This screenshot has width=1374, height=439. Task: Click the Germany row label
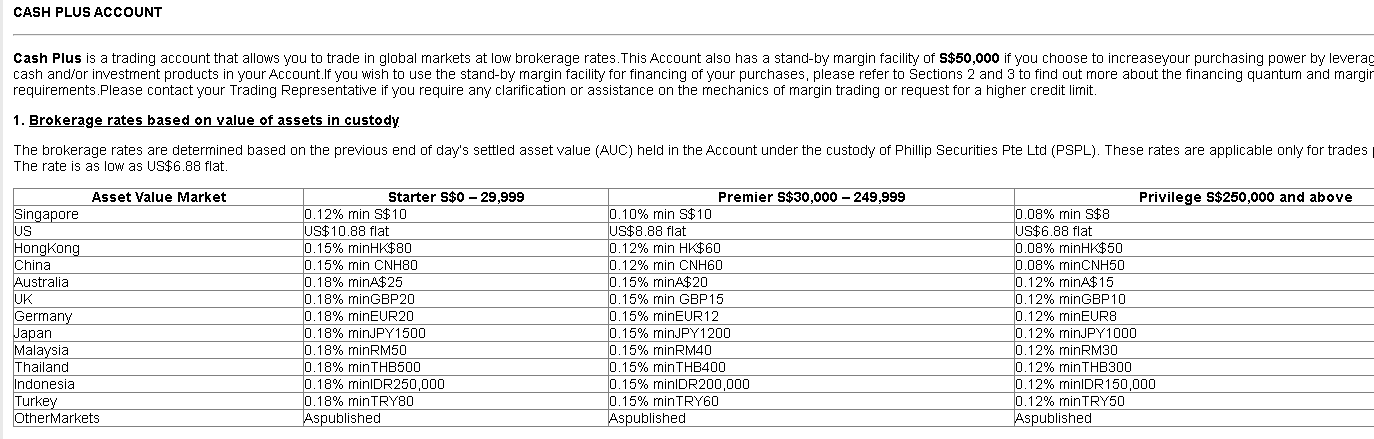(x=43, y=316)
